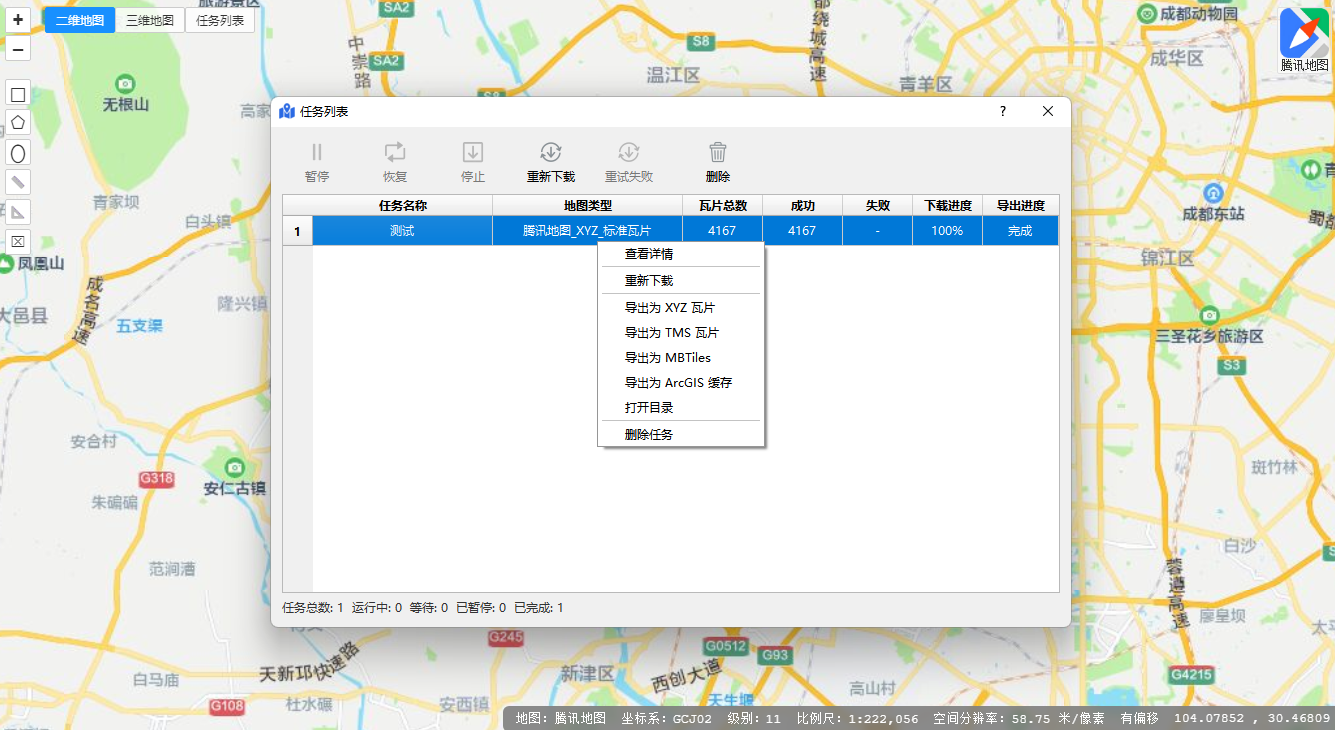Click the 任务列表 dialog title icon

(287, 111)
